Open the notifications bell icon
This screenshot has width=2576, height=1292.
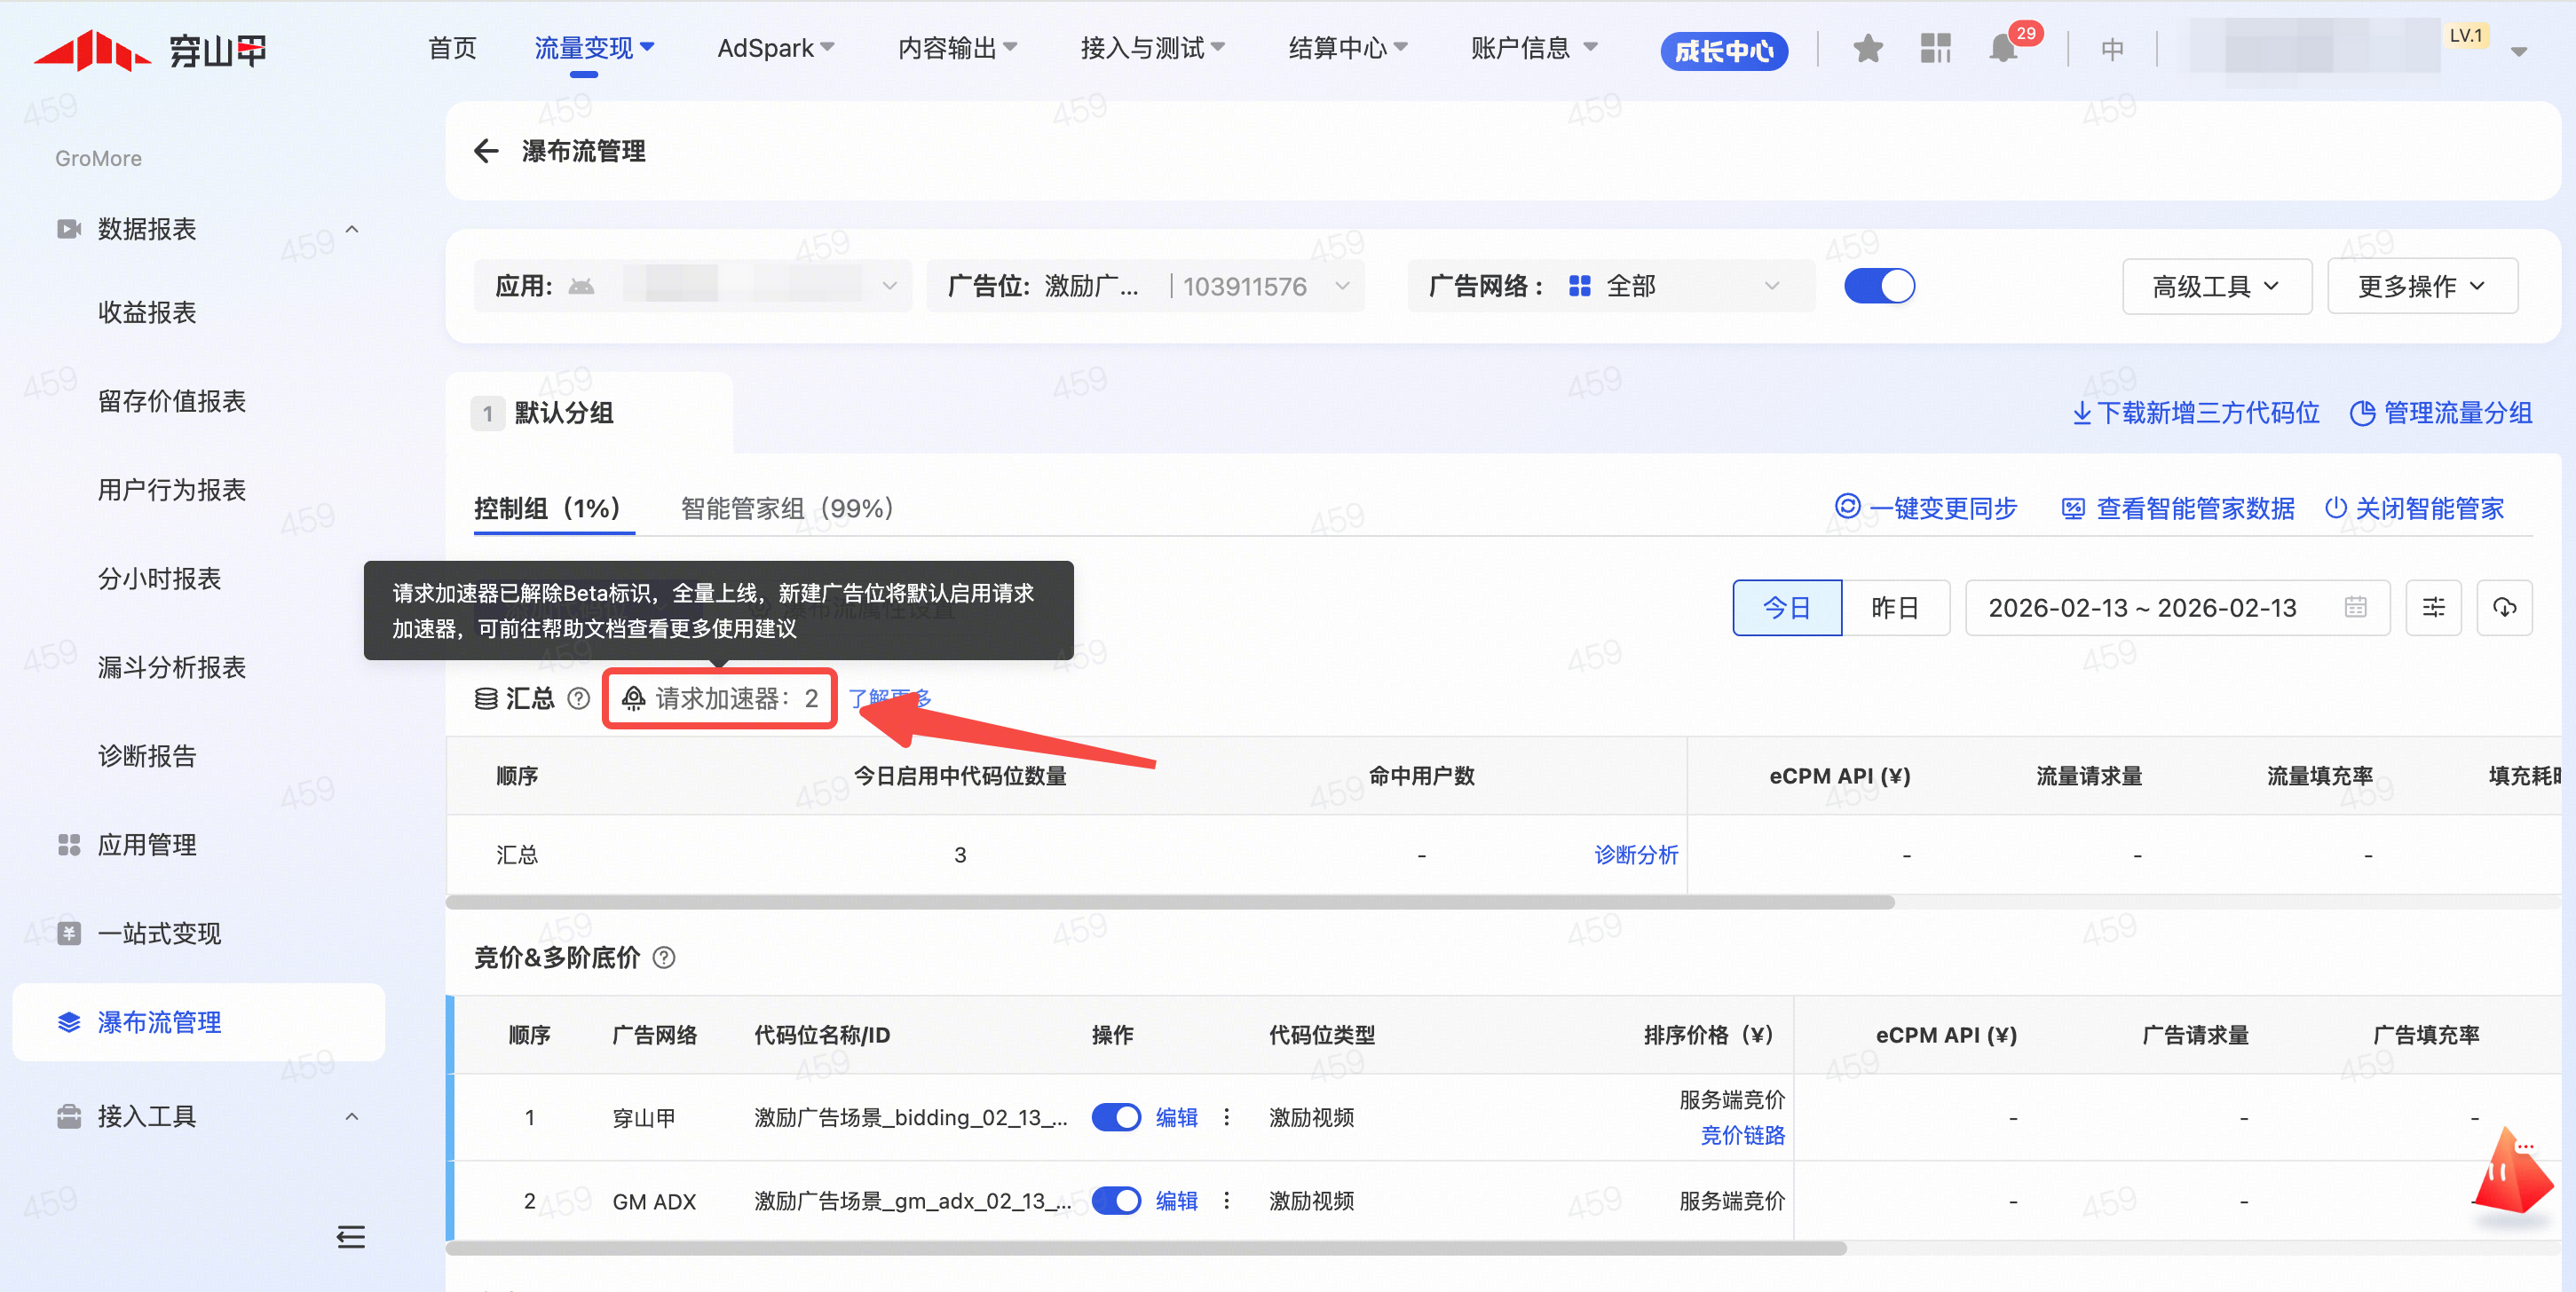click(x=2002, y=48)
